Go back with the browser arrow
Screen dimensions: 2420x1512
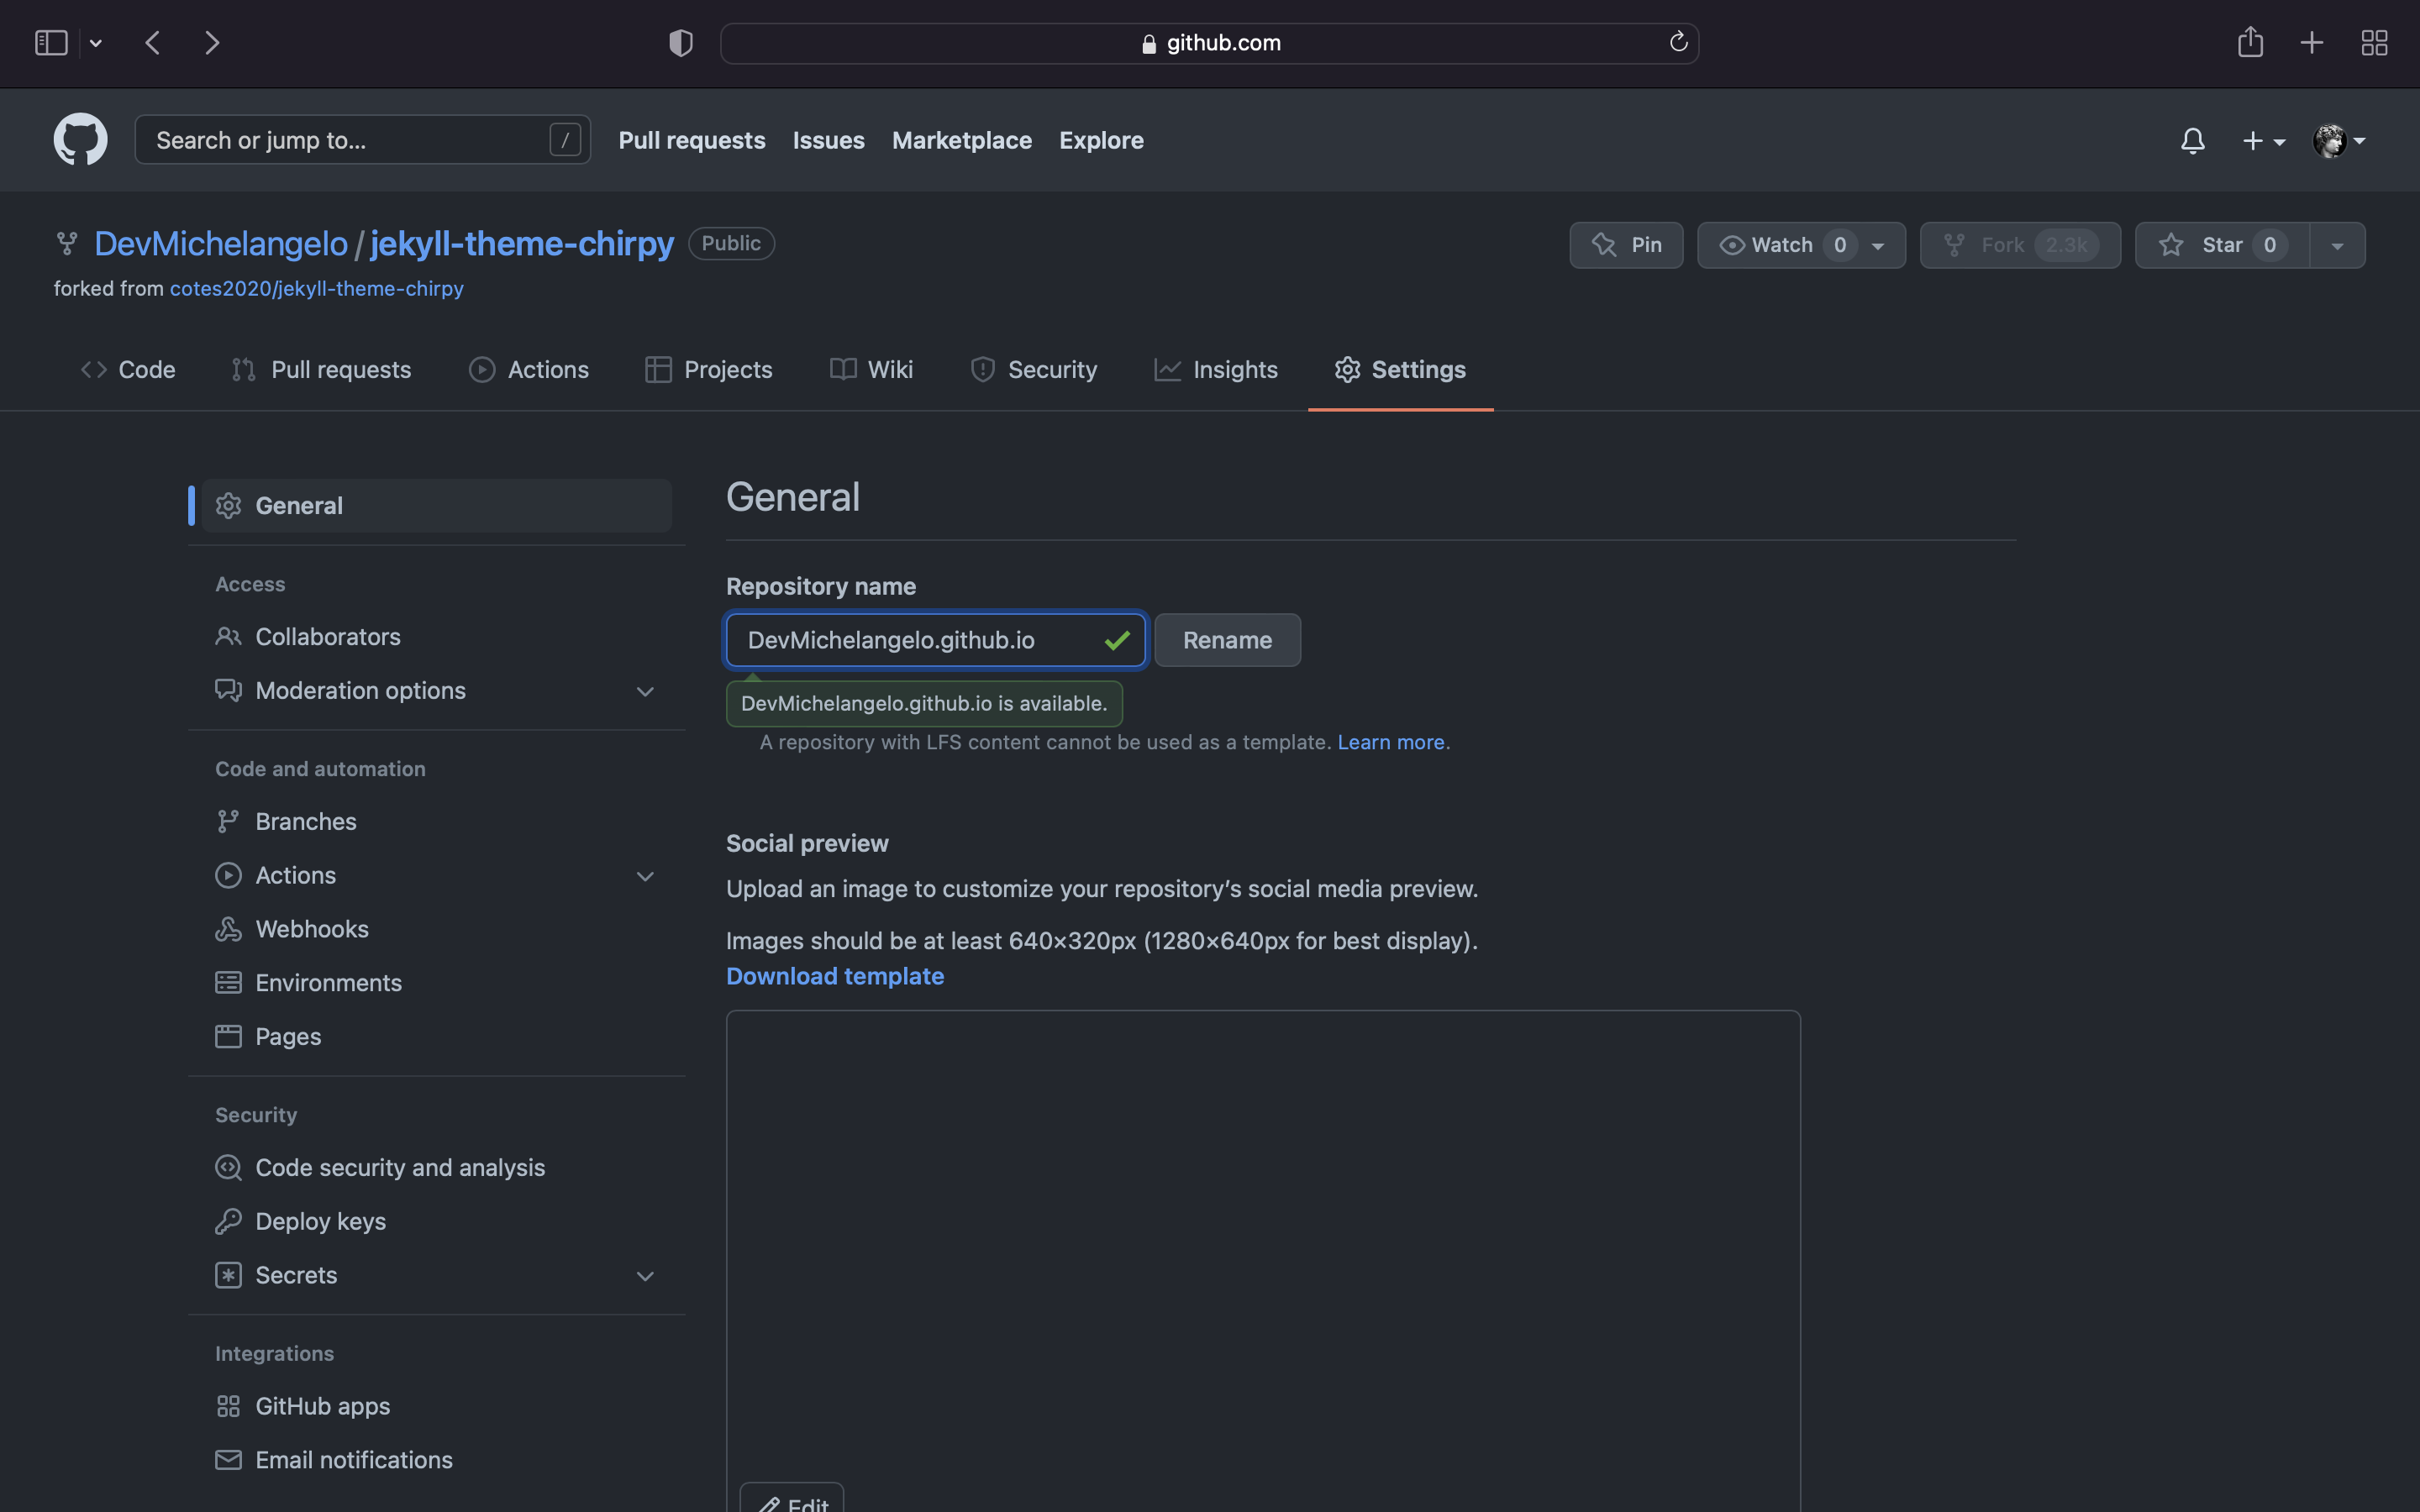coord(153,42)
